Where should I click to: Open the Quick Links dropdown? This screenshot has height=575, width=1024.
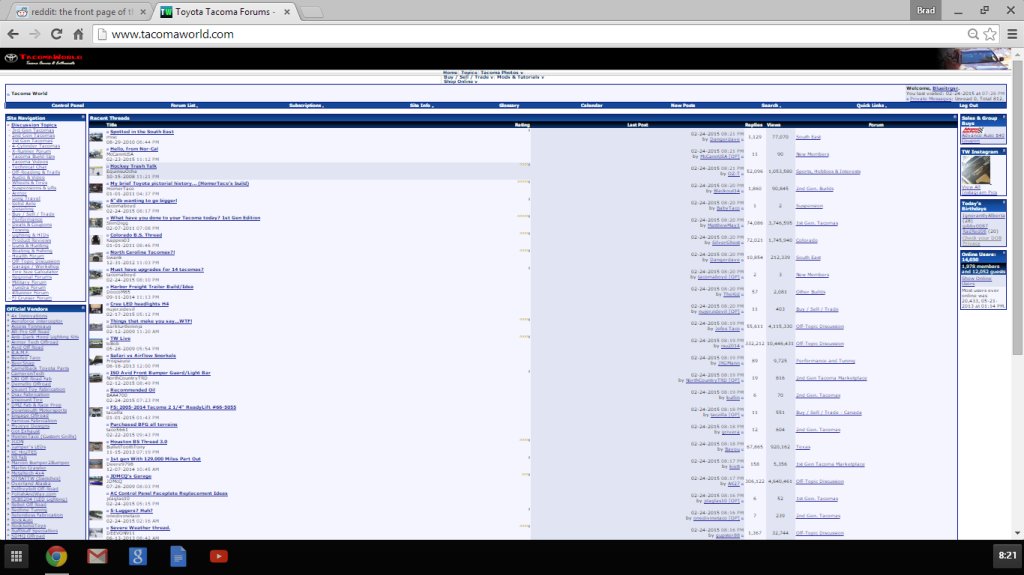click(871, 105)
